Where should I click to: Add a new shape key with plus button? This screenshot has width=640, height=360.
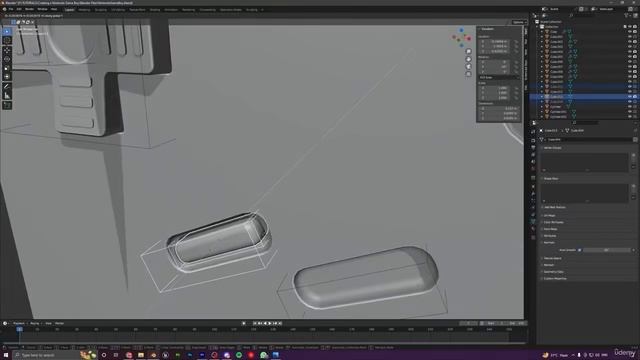[633, 186]
